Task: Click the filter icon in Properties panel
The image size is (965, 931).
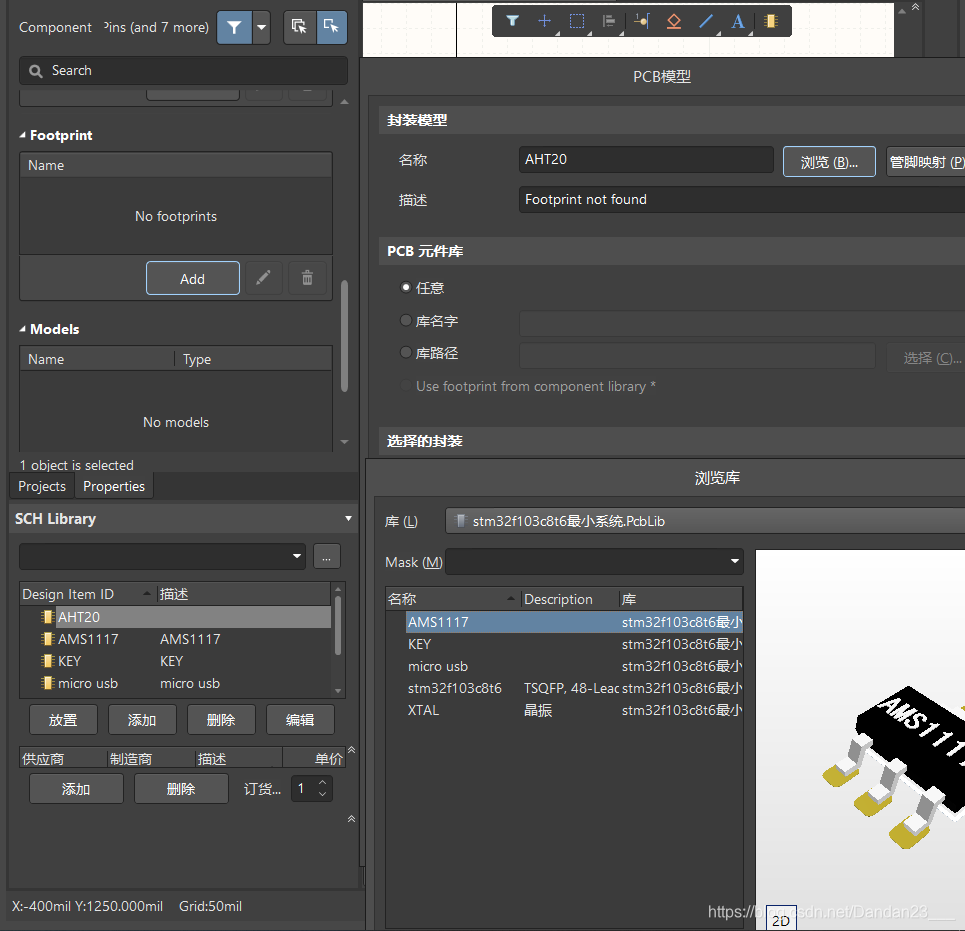Action: [x=234, y=28]
